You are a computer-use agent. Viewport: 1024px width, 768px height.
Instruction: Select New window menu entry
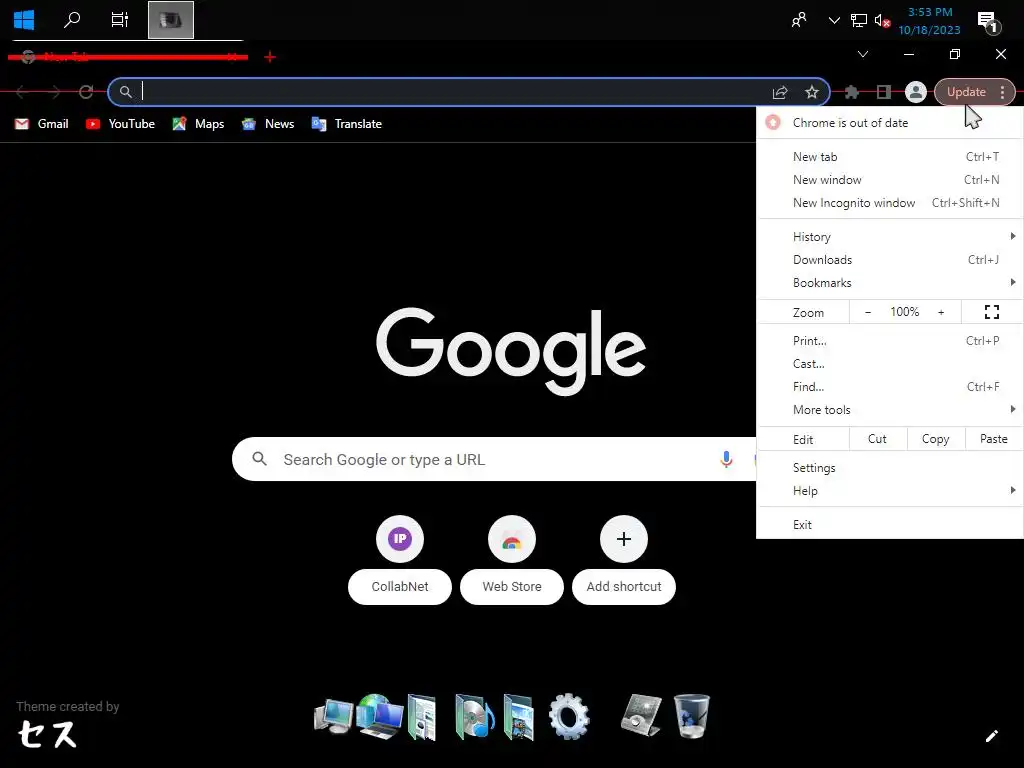[889, 180]
